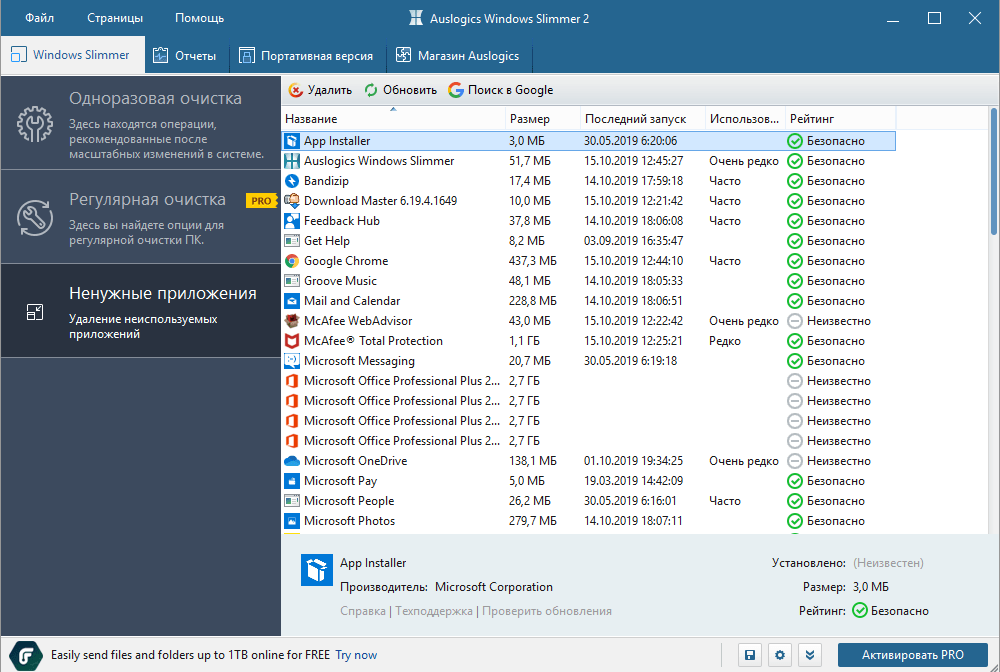Click the save icon in bottom bar
This screenshot has width=1000, height=672.
pyautogui.click(x=750, y=655)
